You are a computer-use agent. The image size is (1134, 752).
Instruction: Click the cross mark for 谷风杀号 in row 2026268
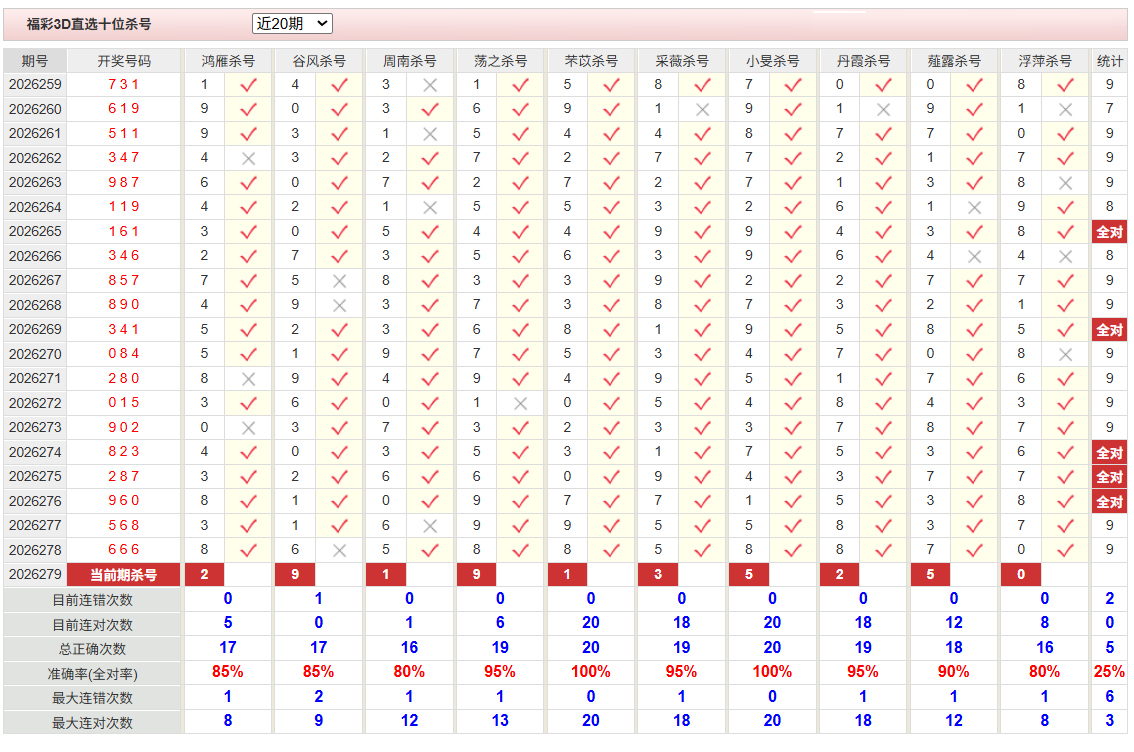point(339,305)
